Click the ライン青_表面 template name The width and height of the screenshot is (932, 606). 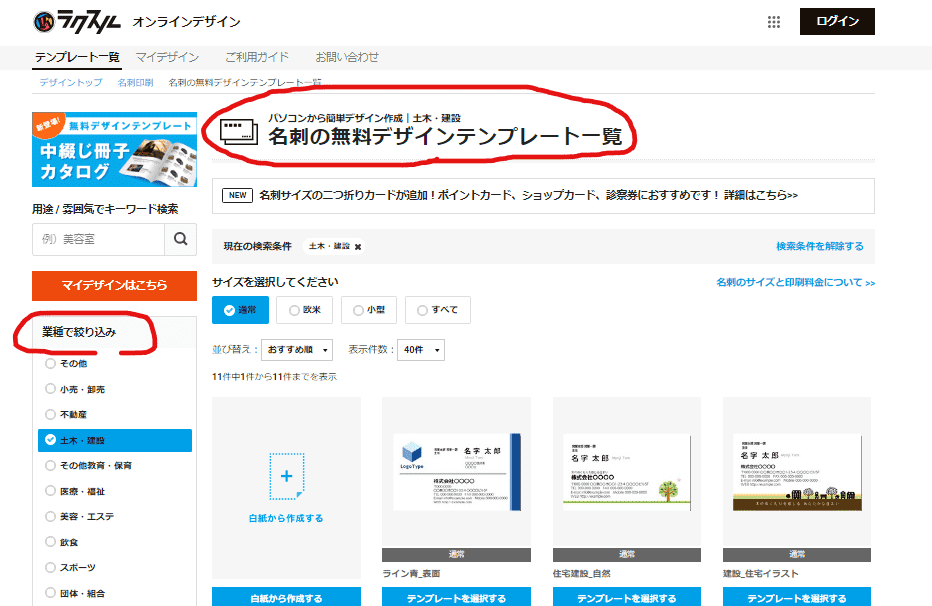click(x=411, y=573)
